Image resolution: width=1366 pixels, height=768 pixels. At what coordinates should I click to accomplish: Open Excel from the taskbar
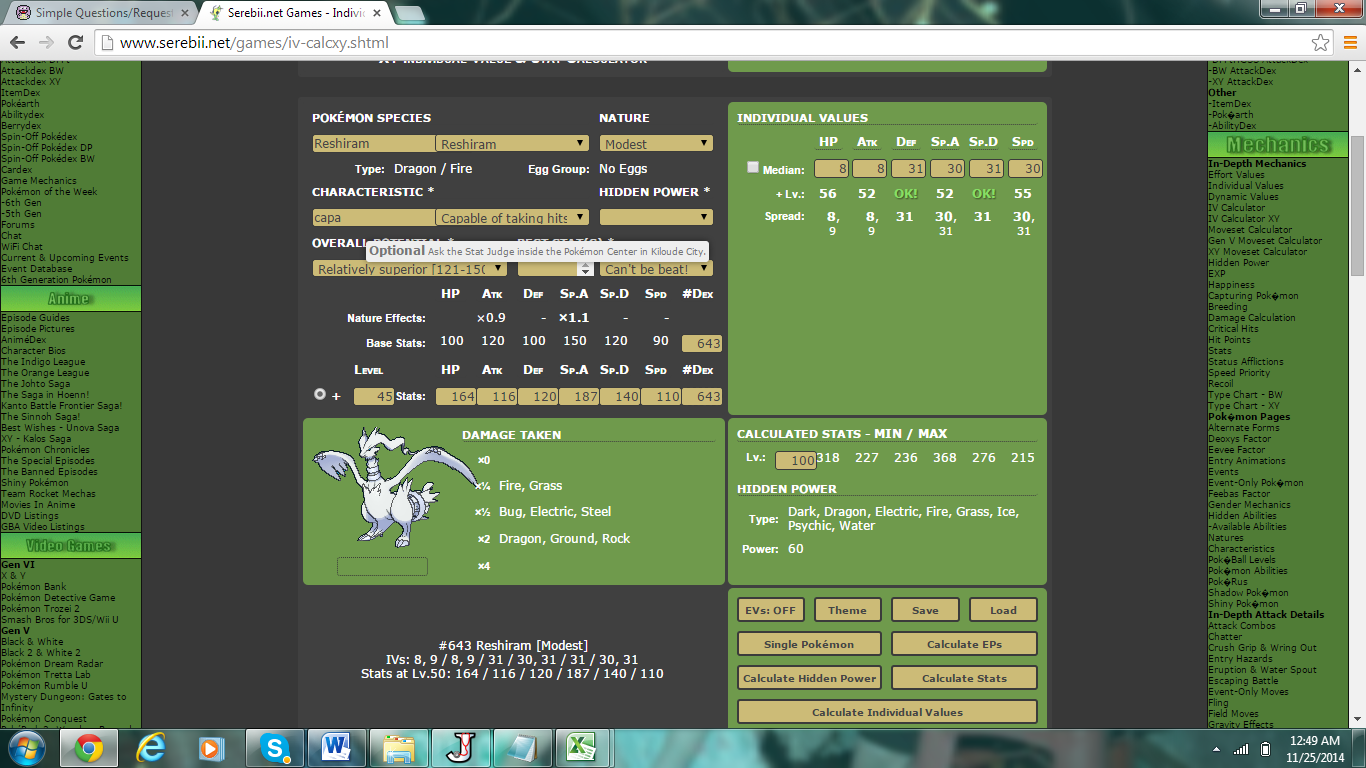coord(583,748)
